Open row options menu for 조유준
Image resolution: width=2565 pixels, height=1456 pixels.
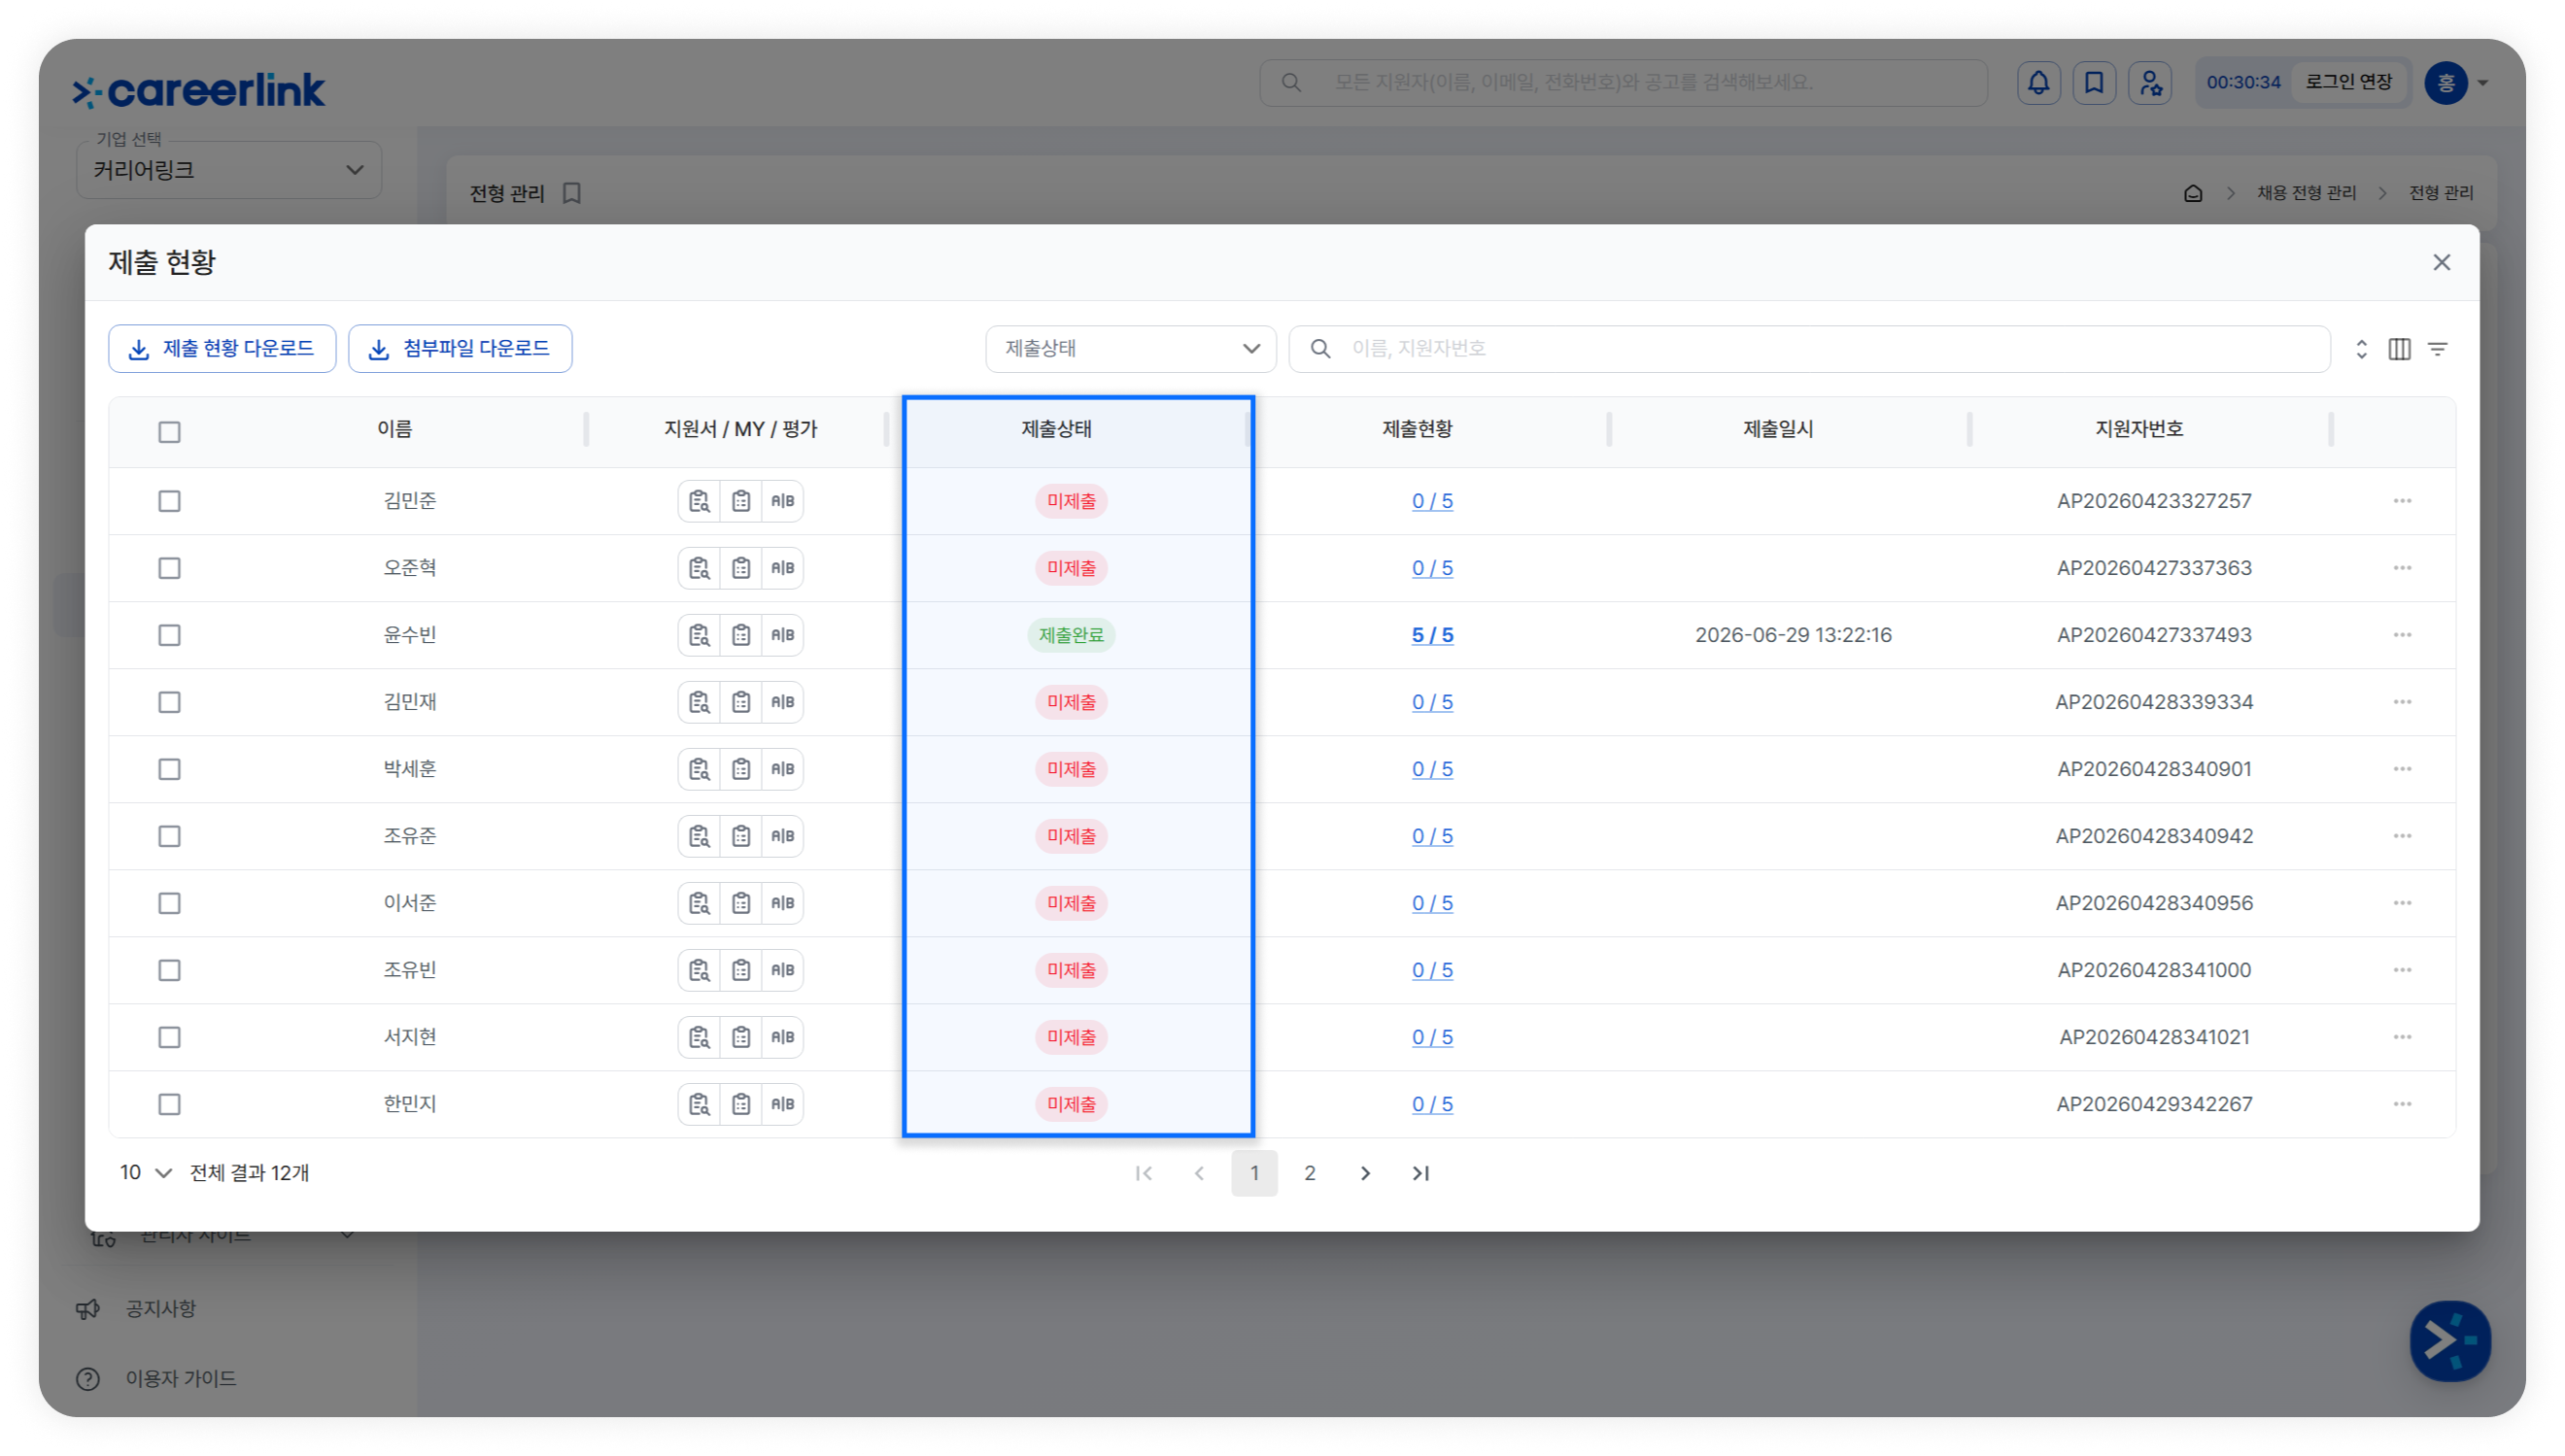[x=2402, y=836]
